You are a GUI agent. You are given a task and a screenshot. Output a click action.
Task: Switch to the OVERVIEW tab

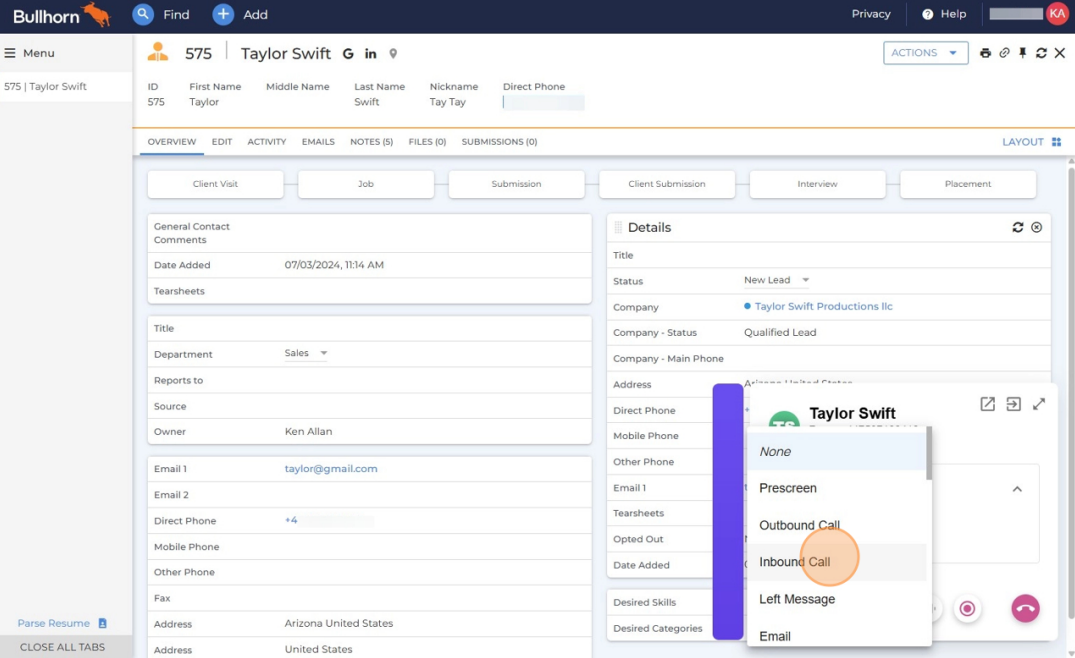pyautogui.click(x=171, y=142)
